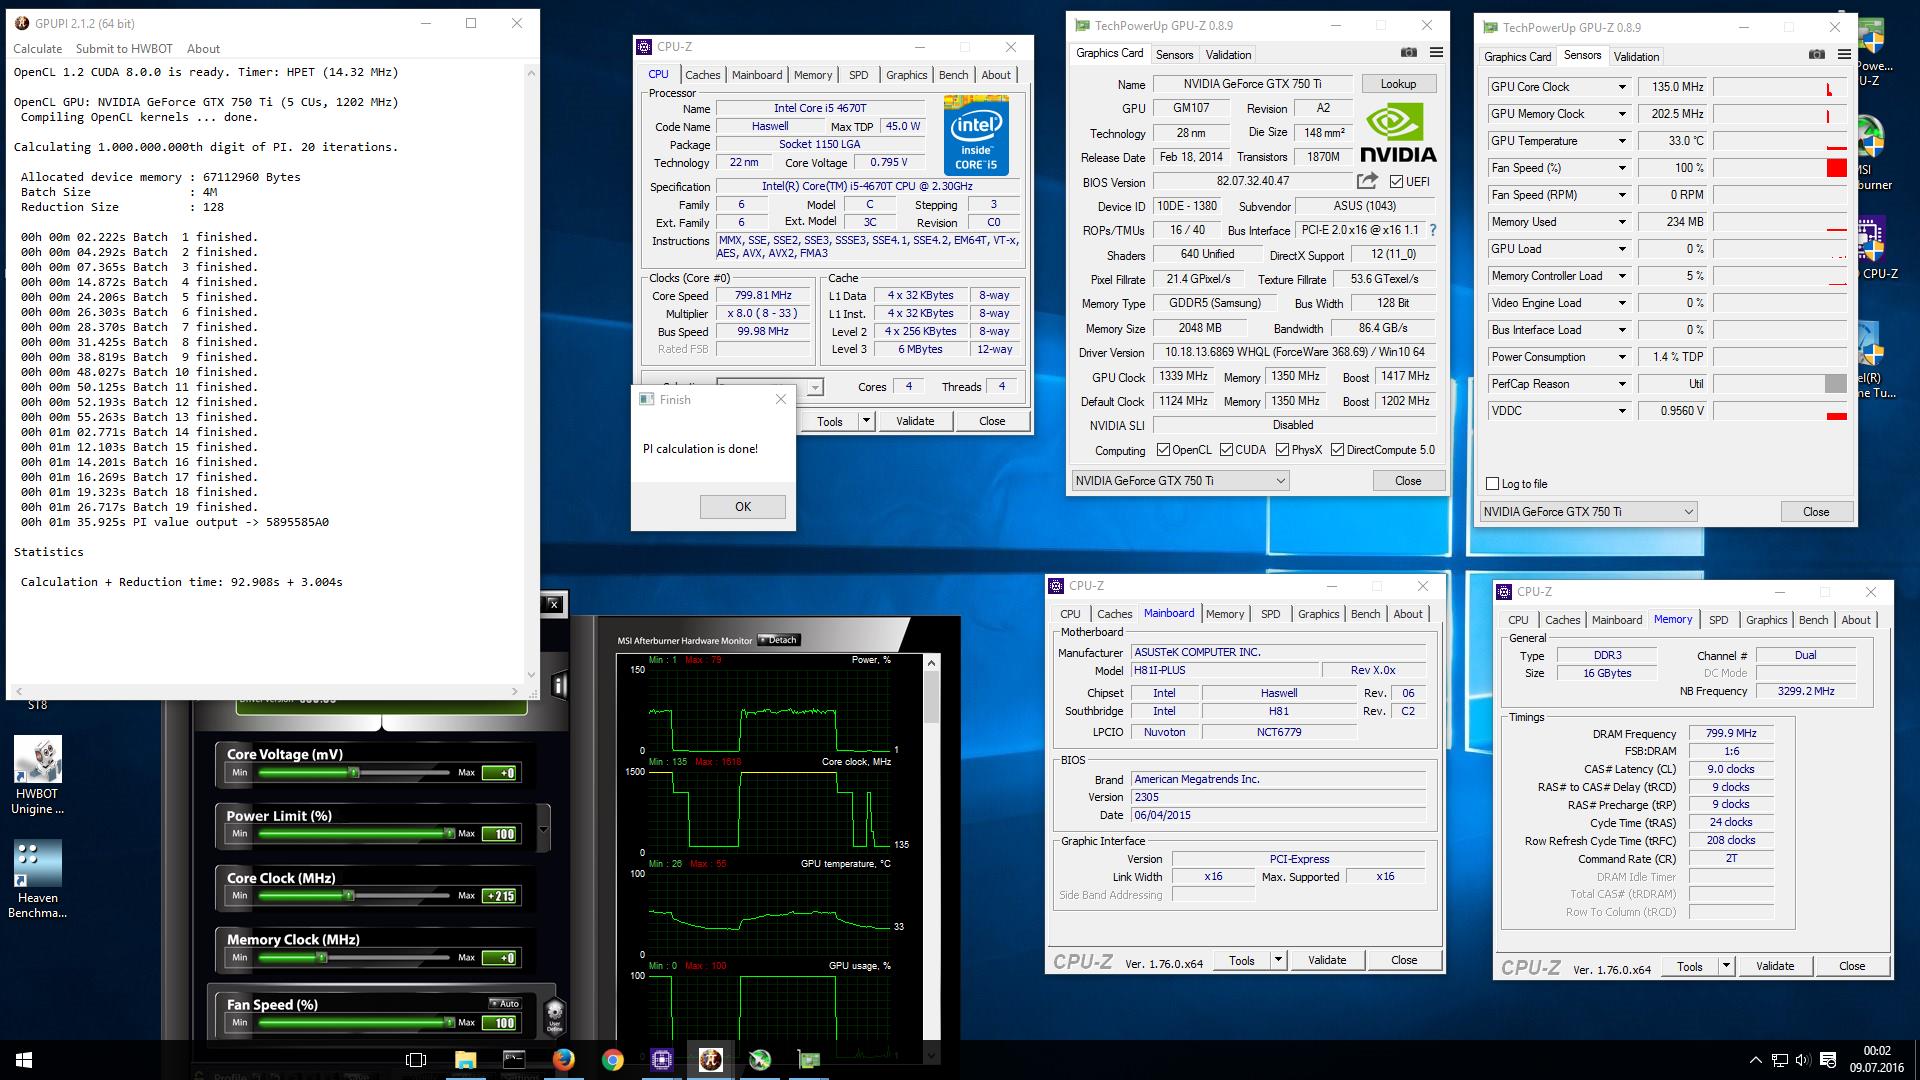Click the Afterburner monitor scrollbar up arrow
1920x1080 pixels.
point(932,663)
